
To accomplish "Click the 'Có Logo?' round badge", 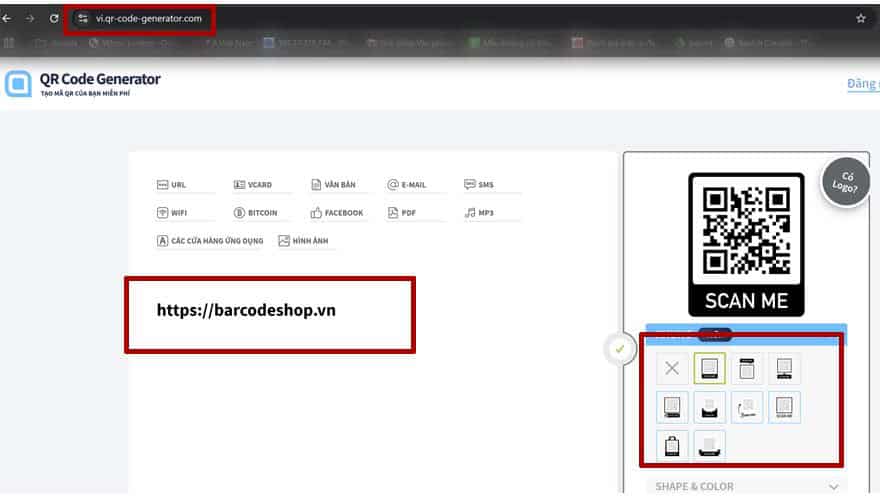I will (845, 181).
